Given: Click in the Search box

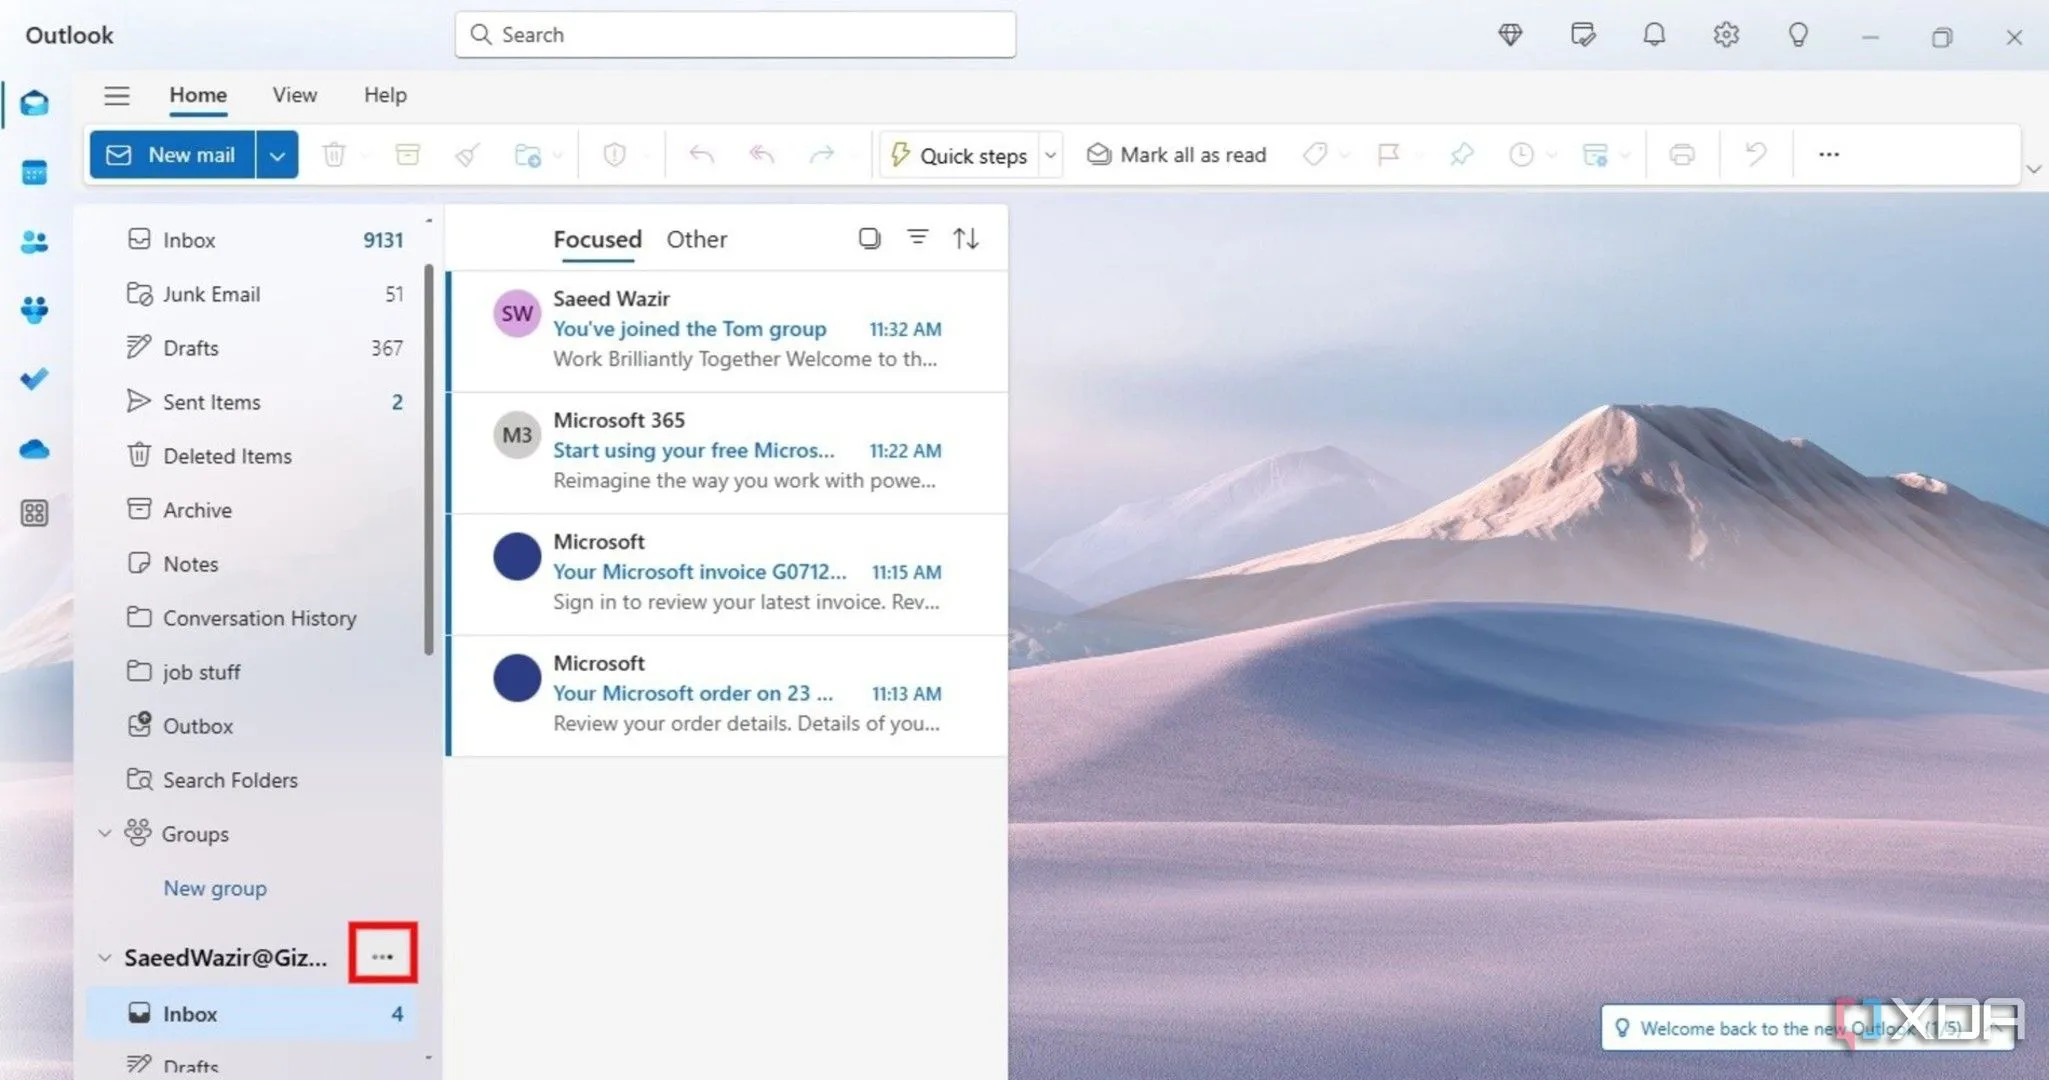Looking at the screenshot, I should 735,35.
